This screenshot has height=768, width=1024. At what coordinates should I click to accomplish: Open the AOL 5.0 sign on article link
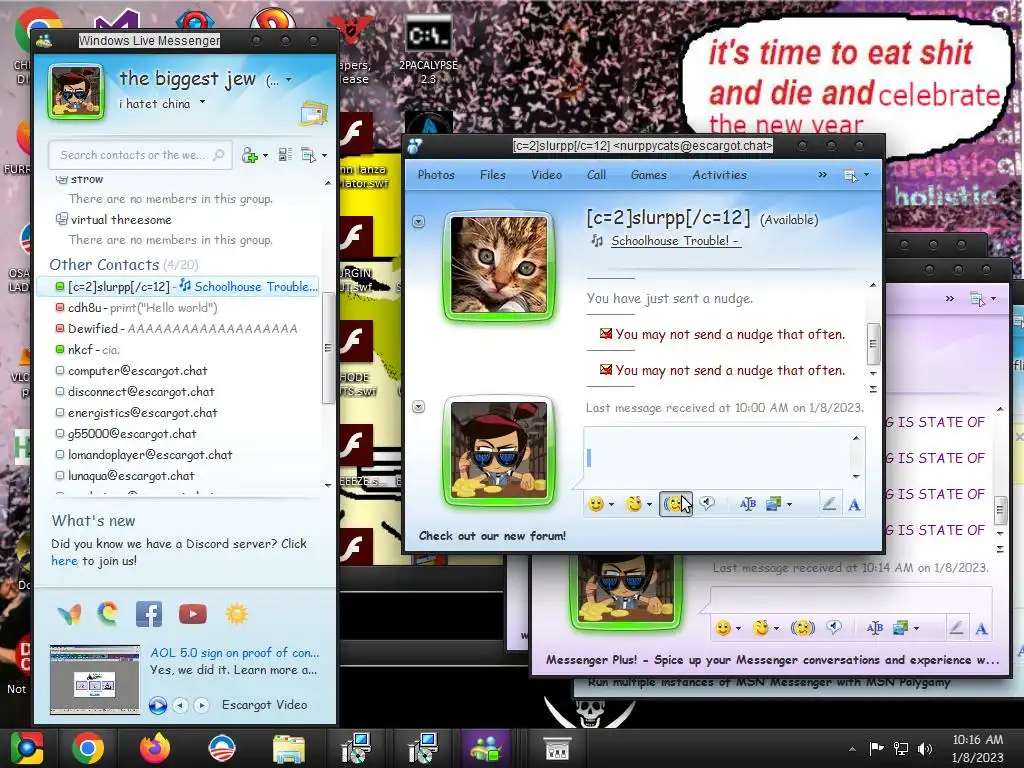point(234,652)
